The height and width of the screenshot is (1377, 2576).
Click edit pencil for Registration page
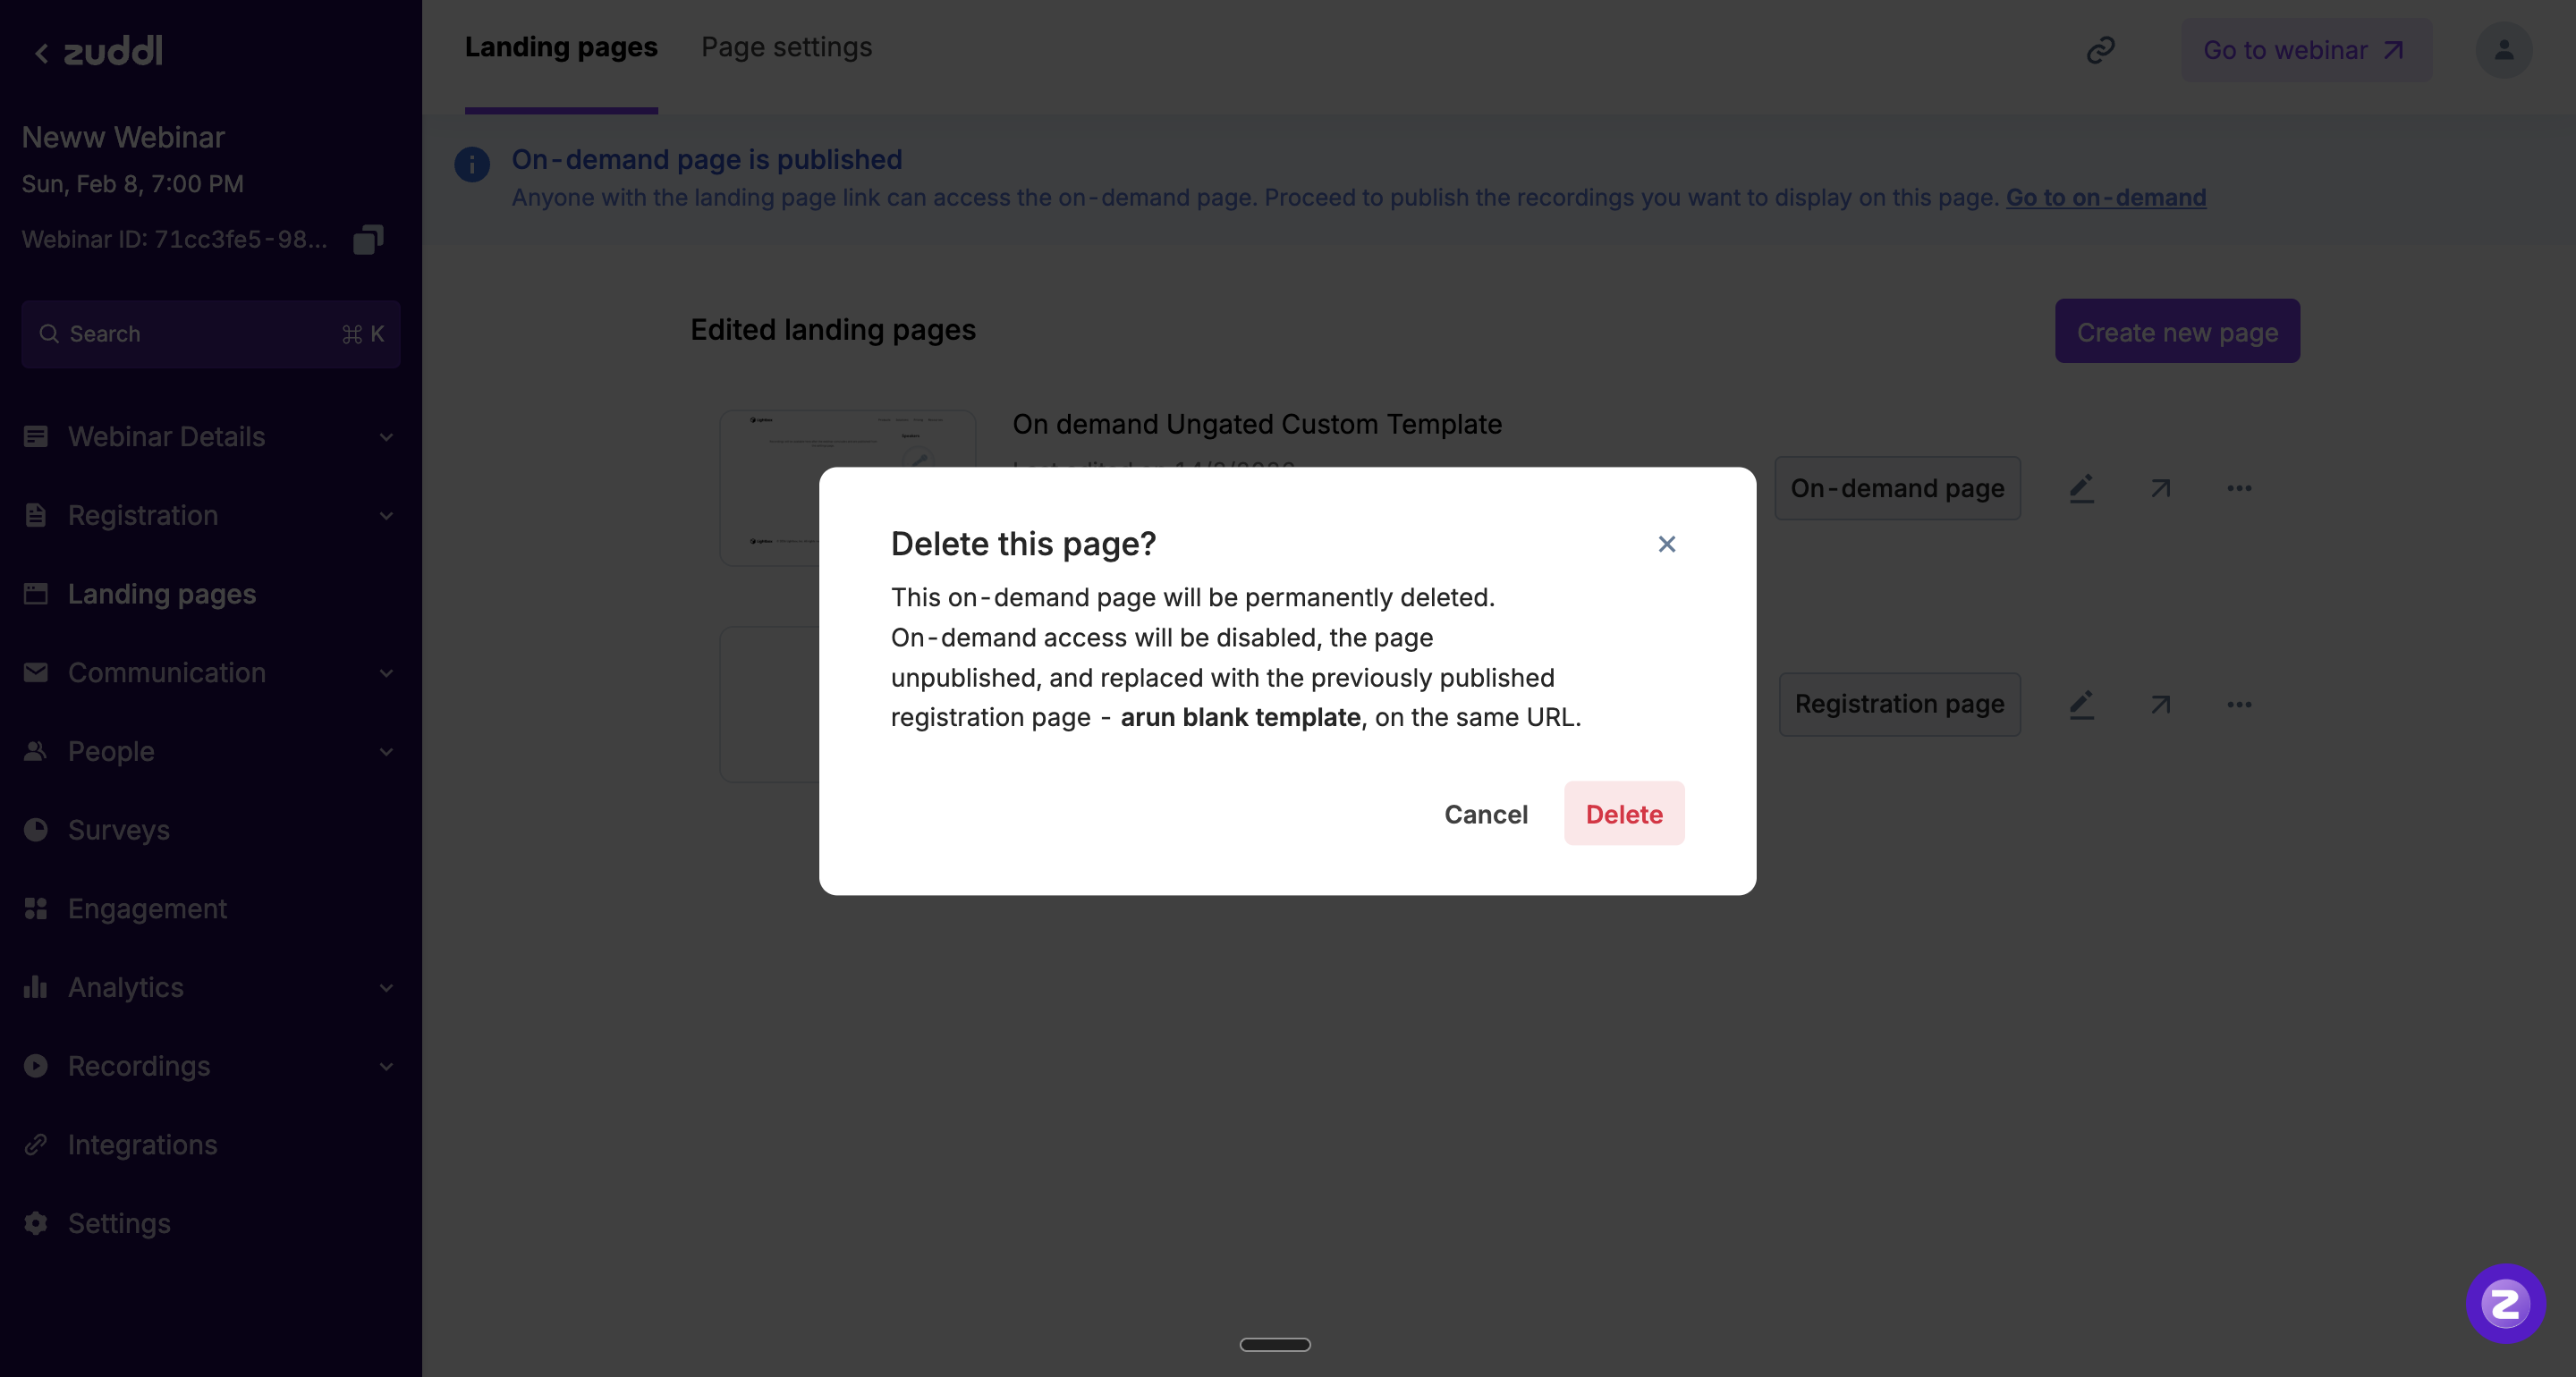point(2081,705)
